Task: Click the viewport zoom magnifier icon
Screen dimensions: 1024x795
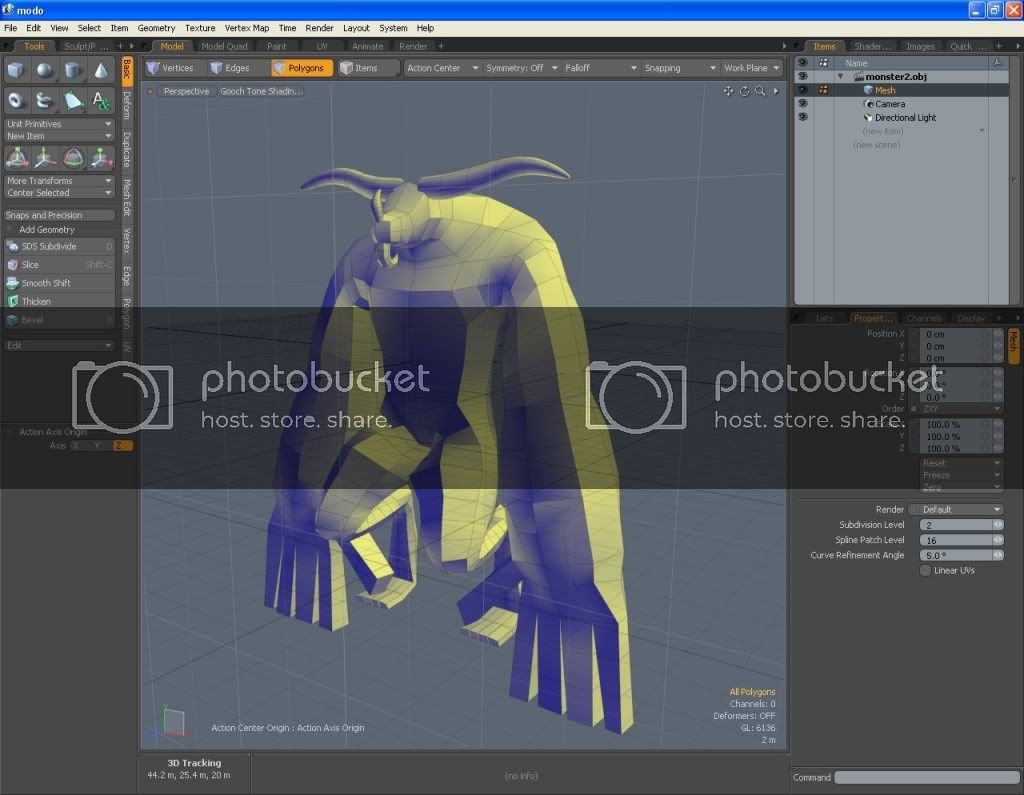Action: pos(760,91)
